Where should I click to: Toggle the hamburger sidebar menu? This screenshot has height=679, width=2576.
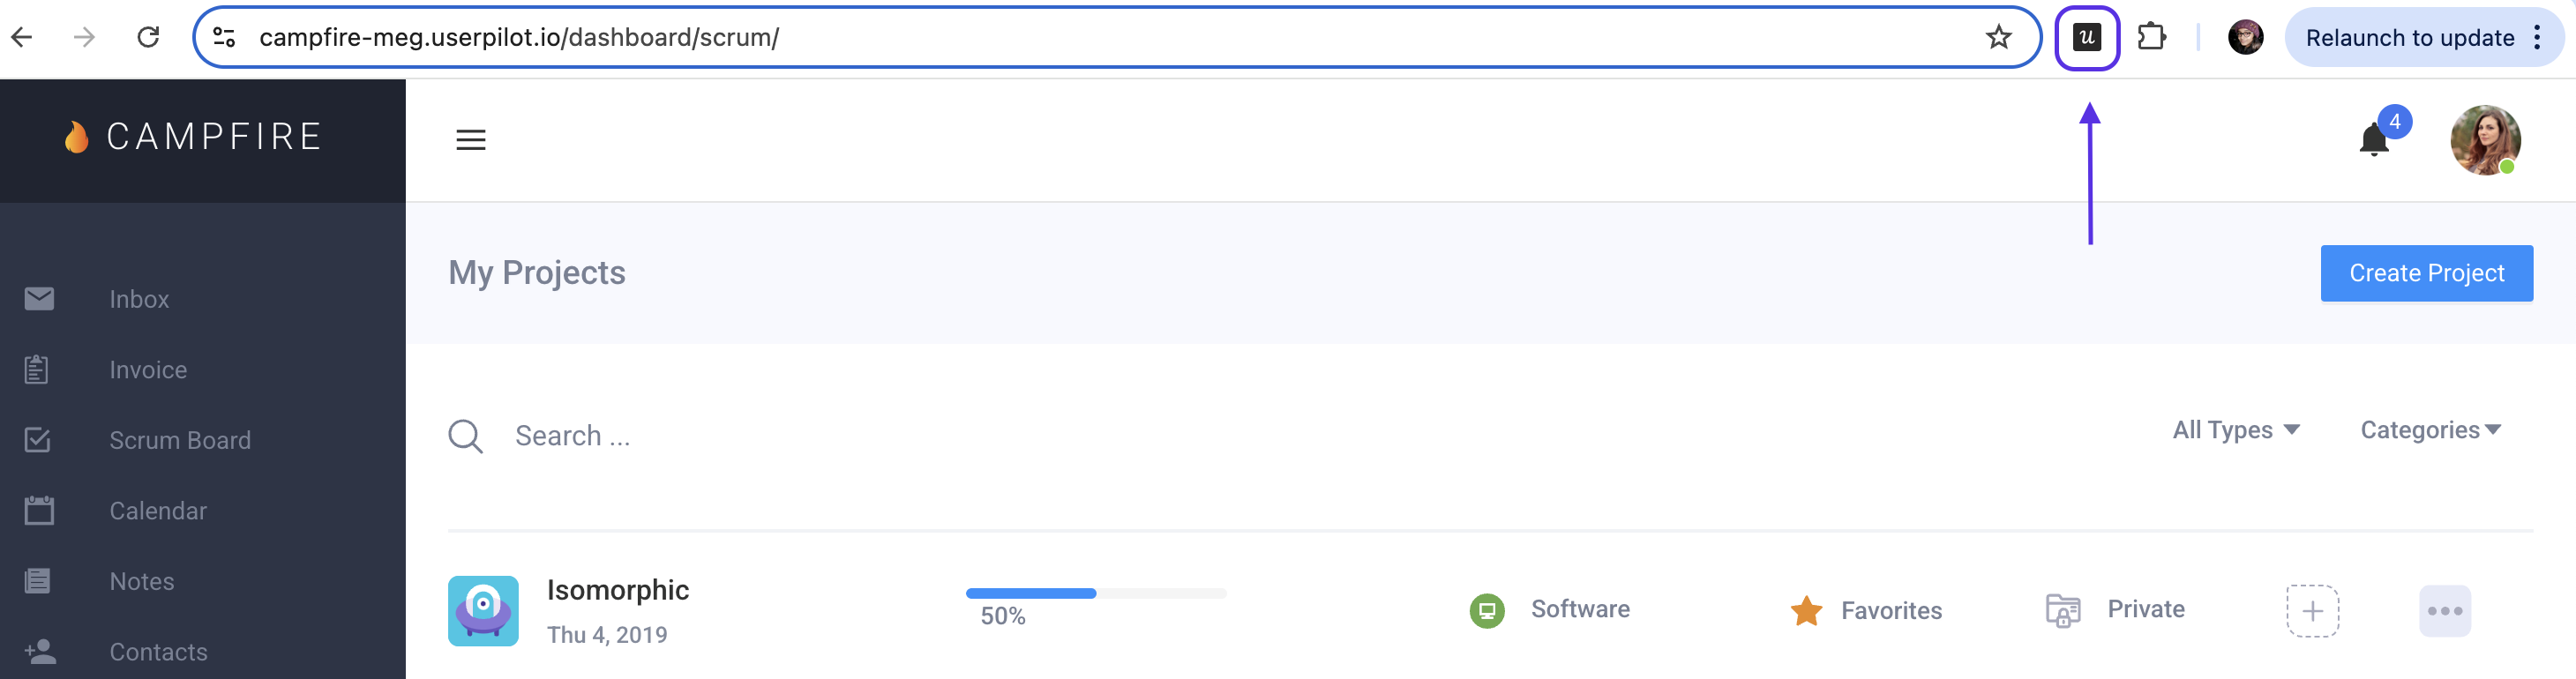pos(470,140)
